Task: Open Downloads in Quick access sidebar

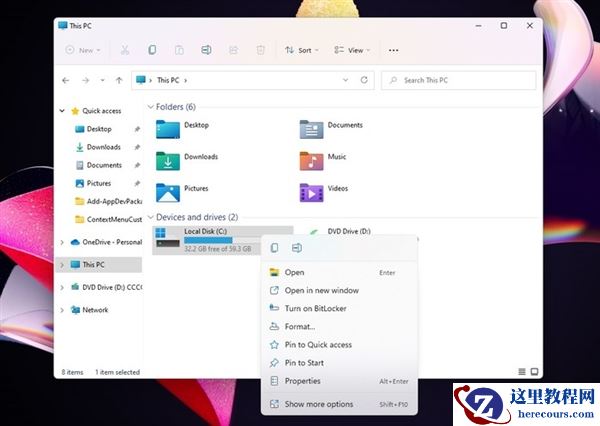Action: [x=104, y=147]
